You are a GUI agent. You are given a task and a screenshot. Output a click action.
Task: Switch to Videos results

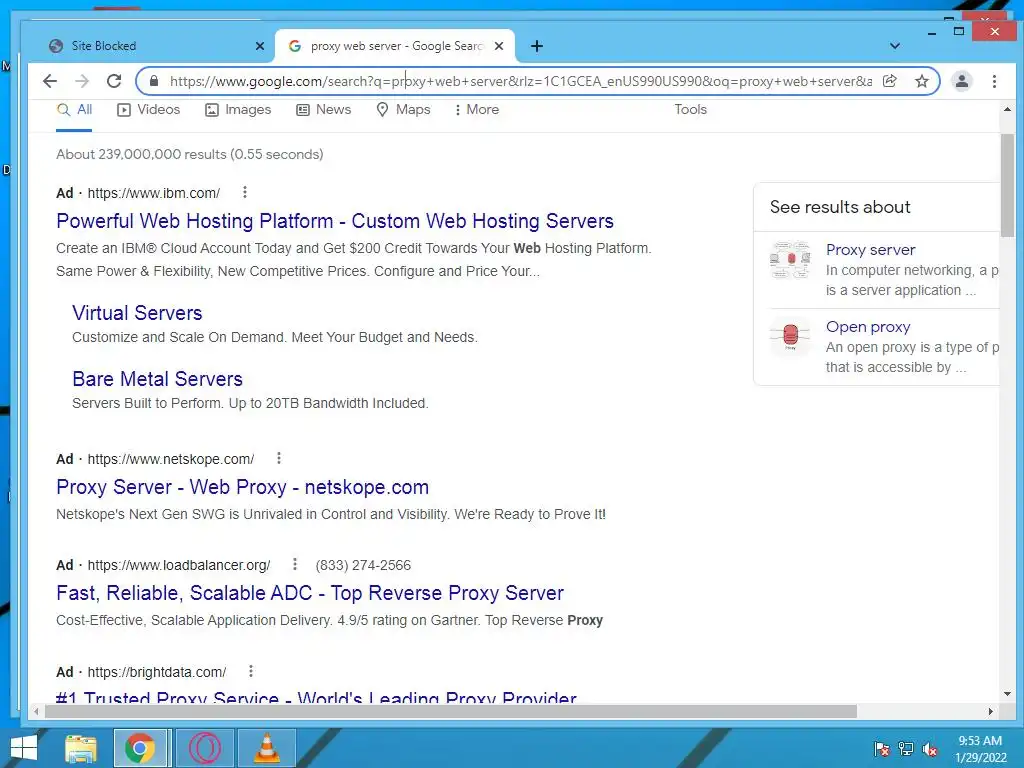click(149, 110)
